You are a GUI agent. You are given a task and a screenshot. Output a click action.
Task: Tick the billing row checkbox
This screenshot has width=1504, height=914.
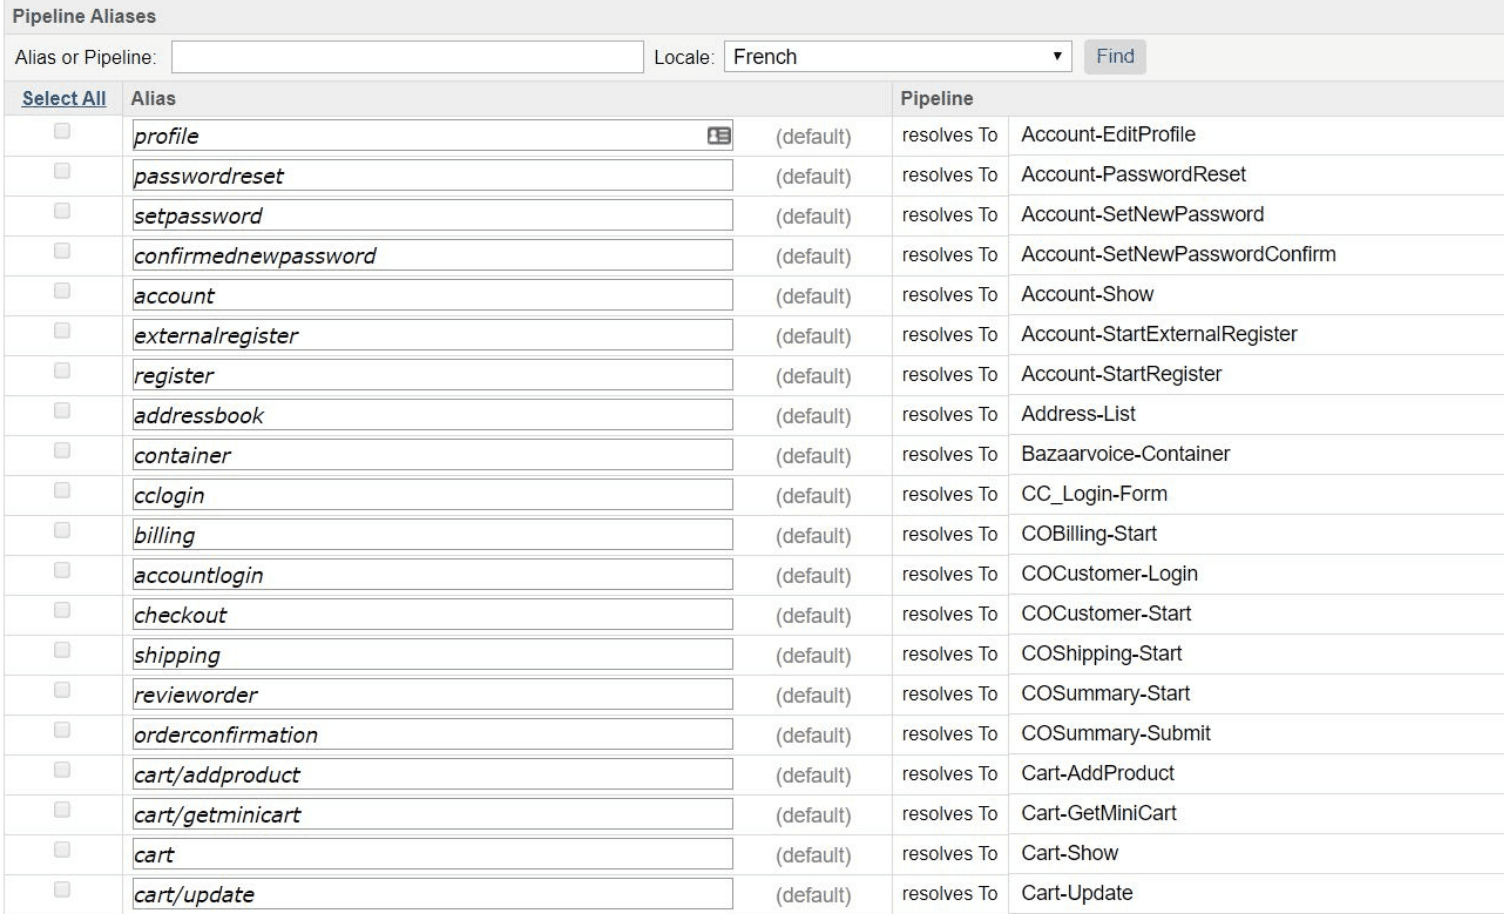[62, 531]
